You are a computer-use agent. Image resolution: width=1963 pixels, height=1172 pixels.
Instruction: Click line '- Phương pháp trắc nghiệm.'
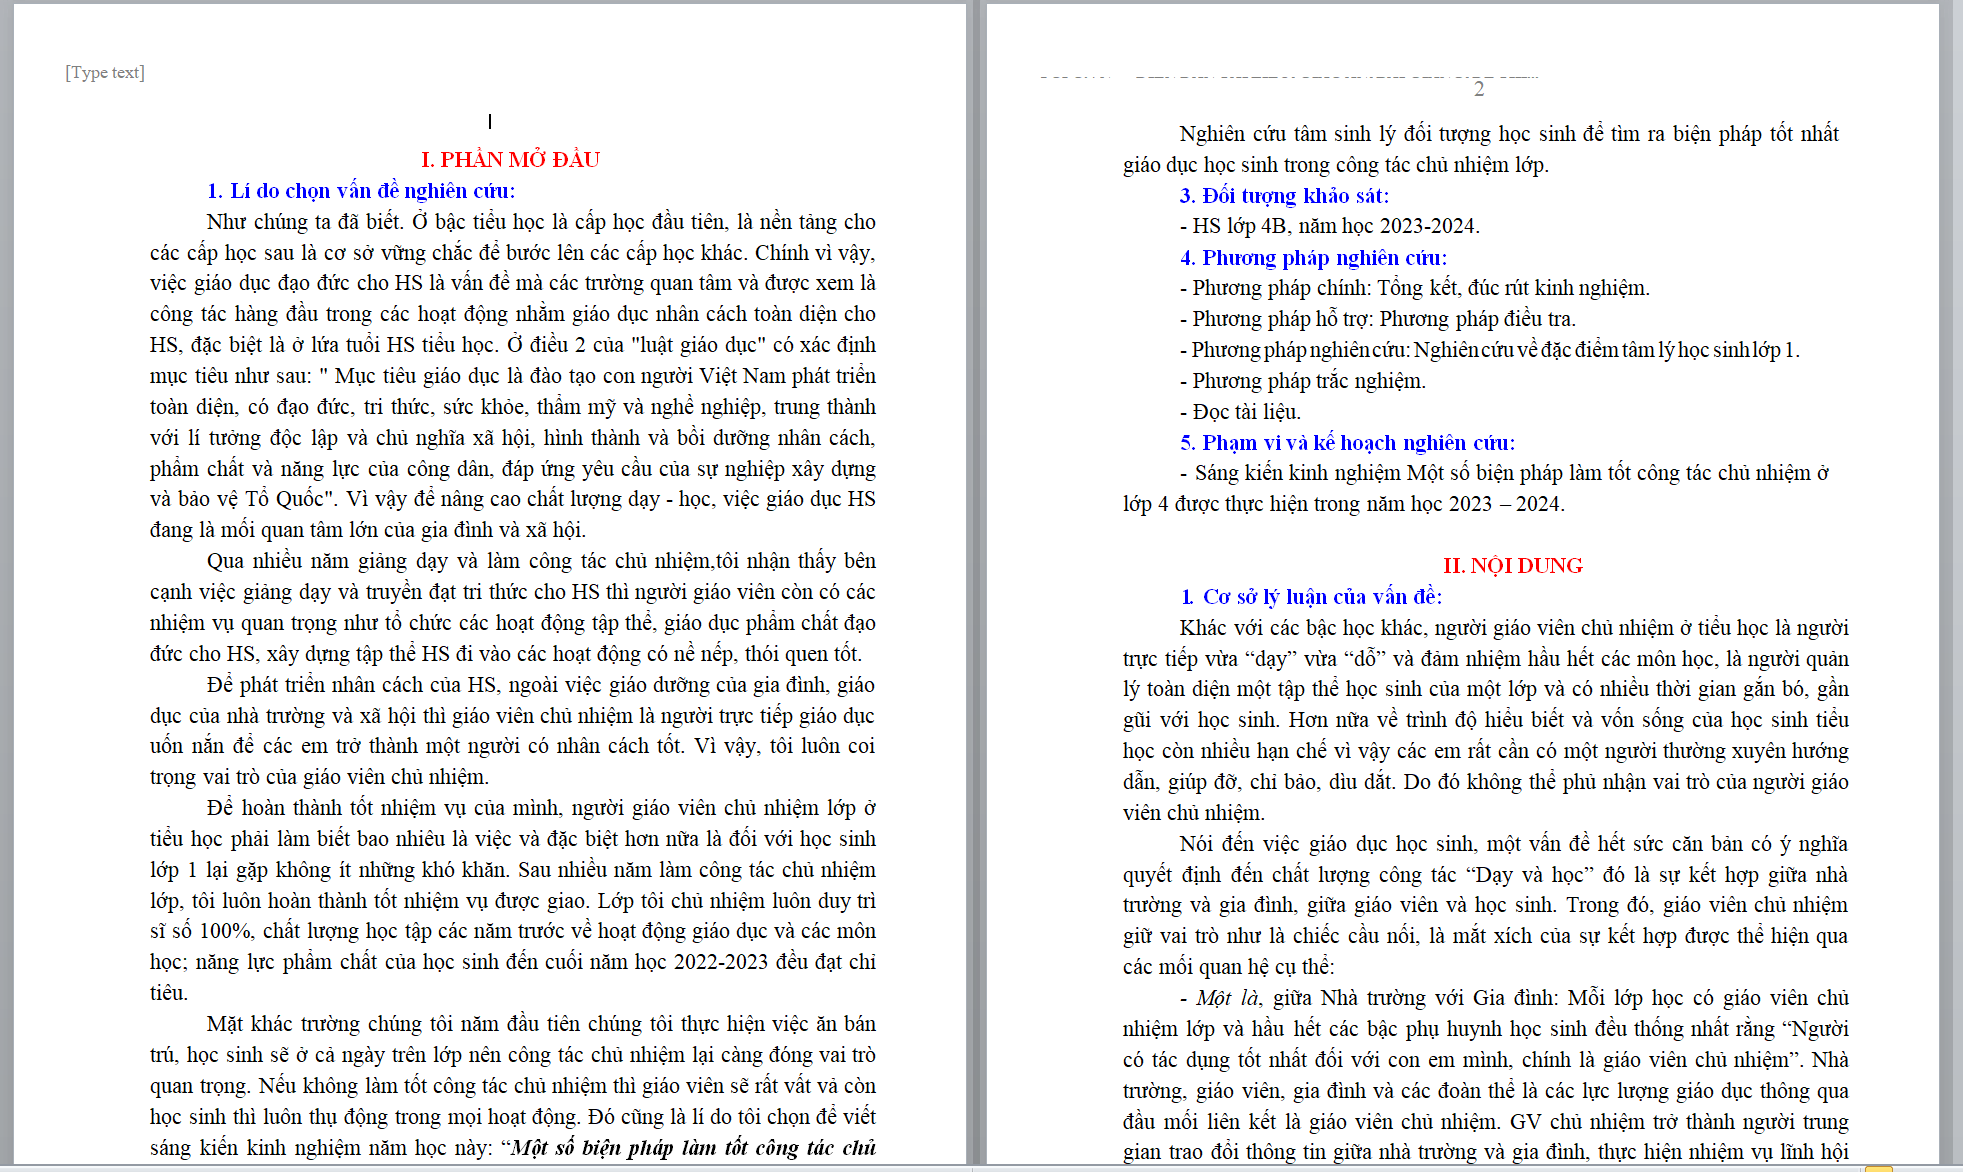tap(1302, 381)
